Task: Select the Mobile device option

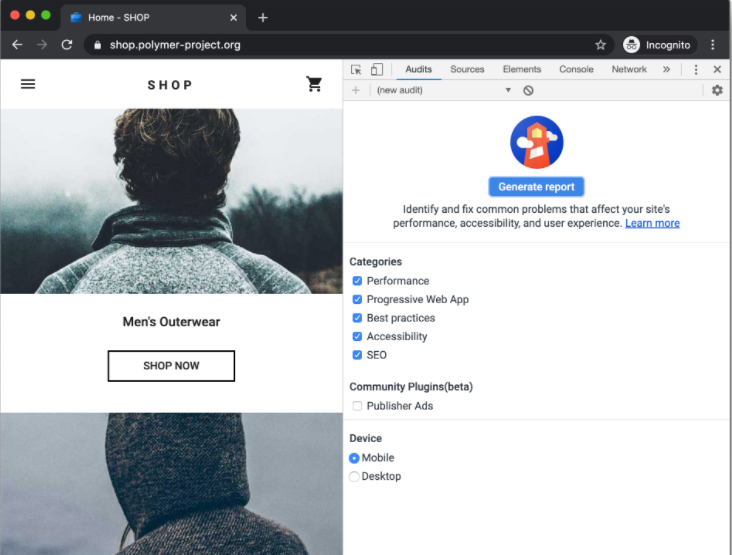Action: coord(354,458)
